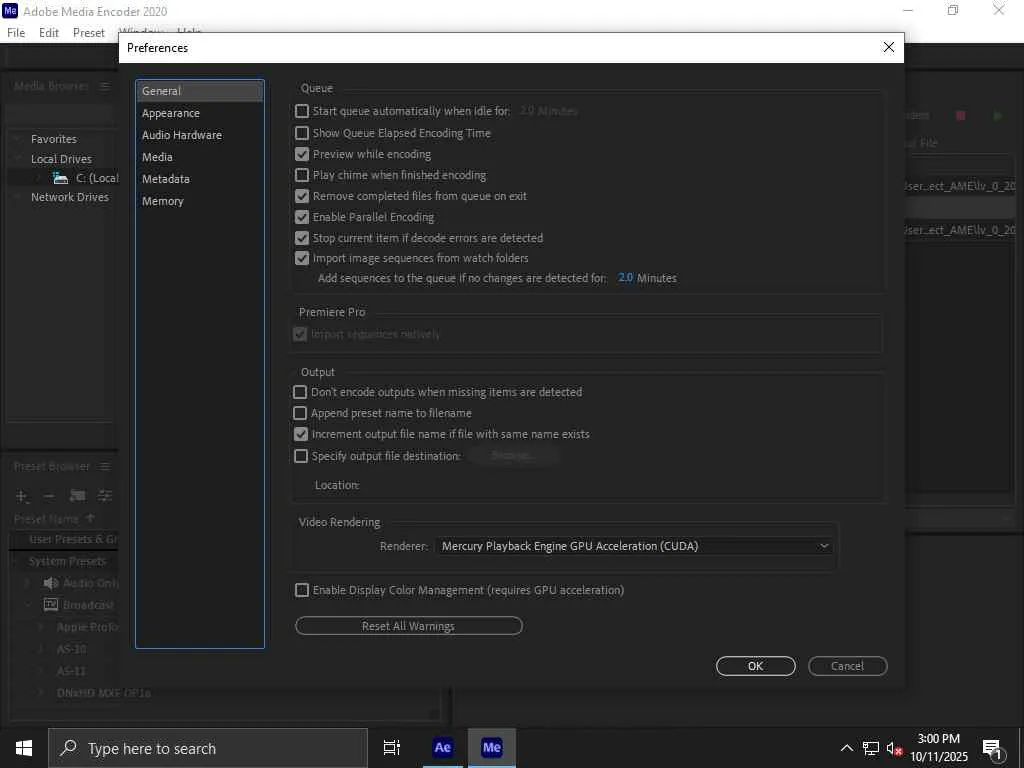The width and height of the screenshot is (1024, 768).
Task: Select the Memory preferences category
Action: tap(200, 201)
